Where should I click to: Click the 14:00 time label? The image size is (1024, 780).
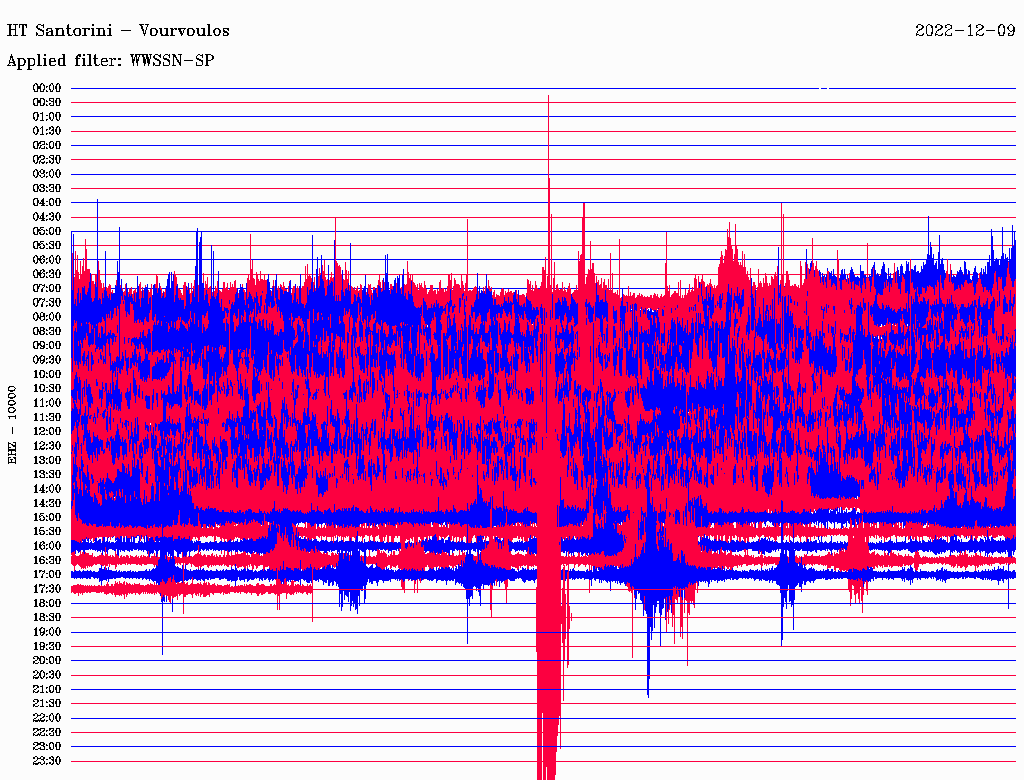click(47, 489)
